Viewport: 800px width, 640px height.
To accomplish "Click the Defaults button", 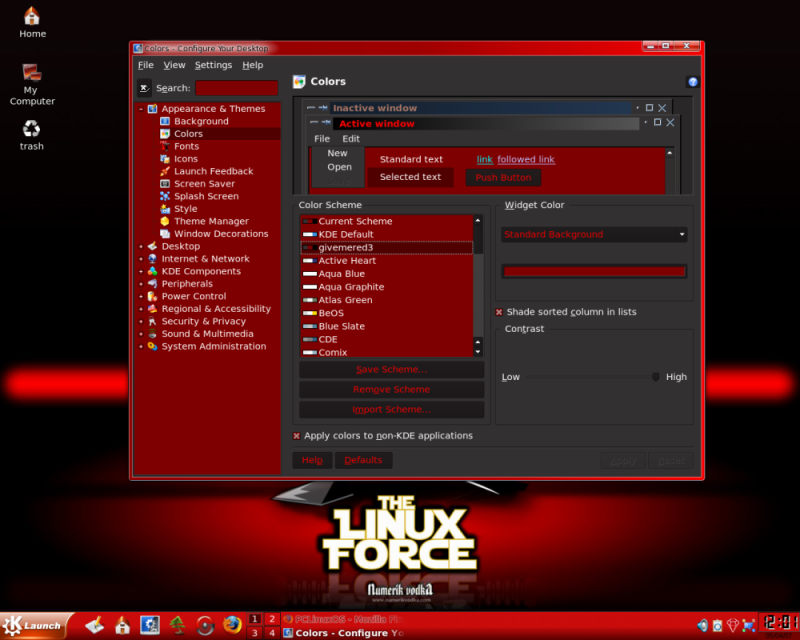I will coord(363,460).
